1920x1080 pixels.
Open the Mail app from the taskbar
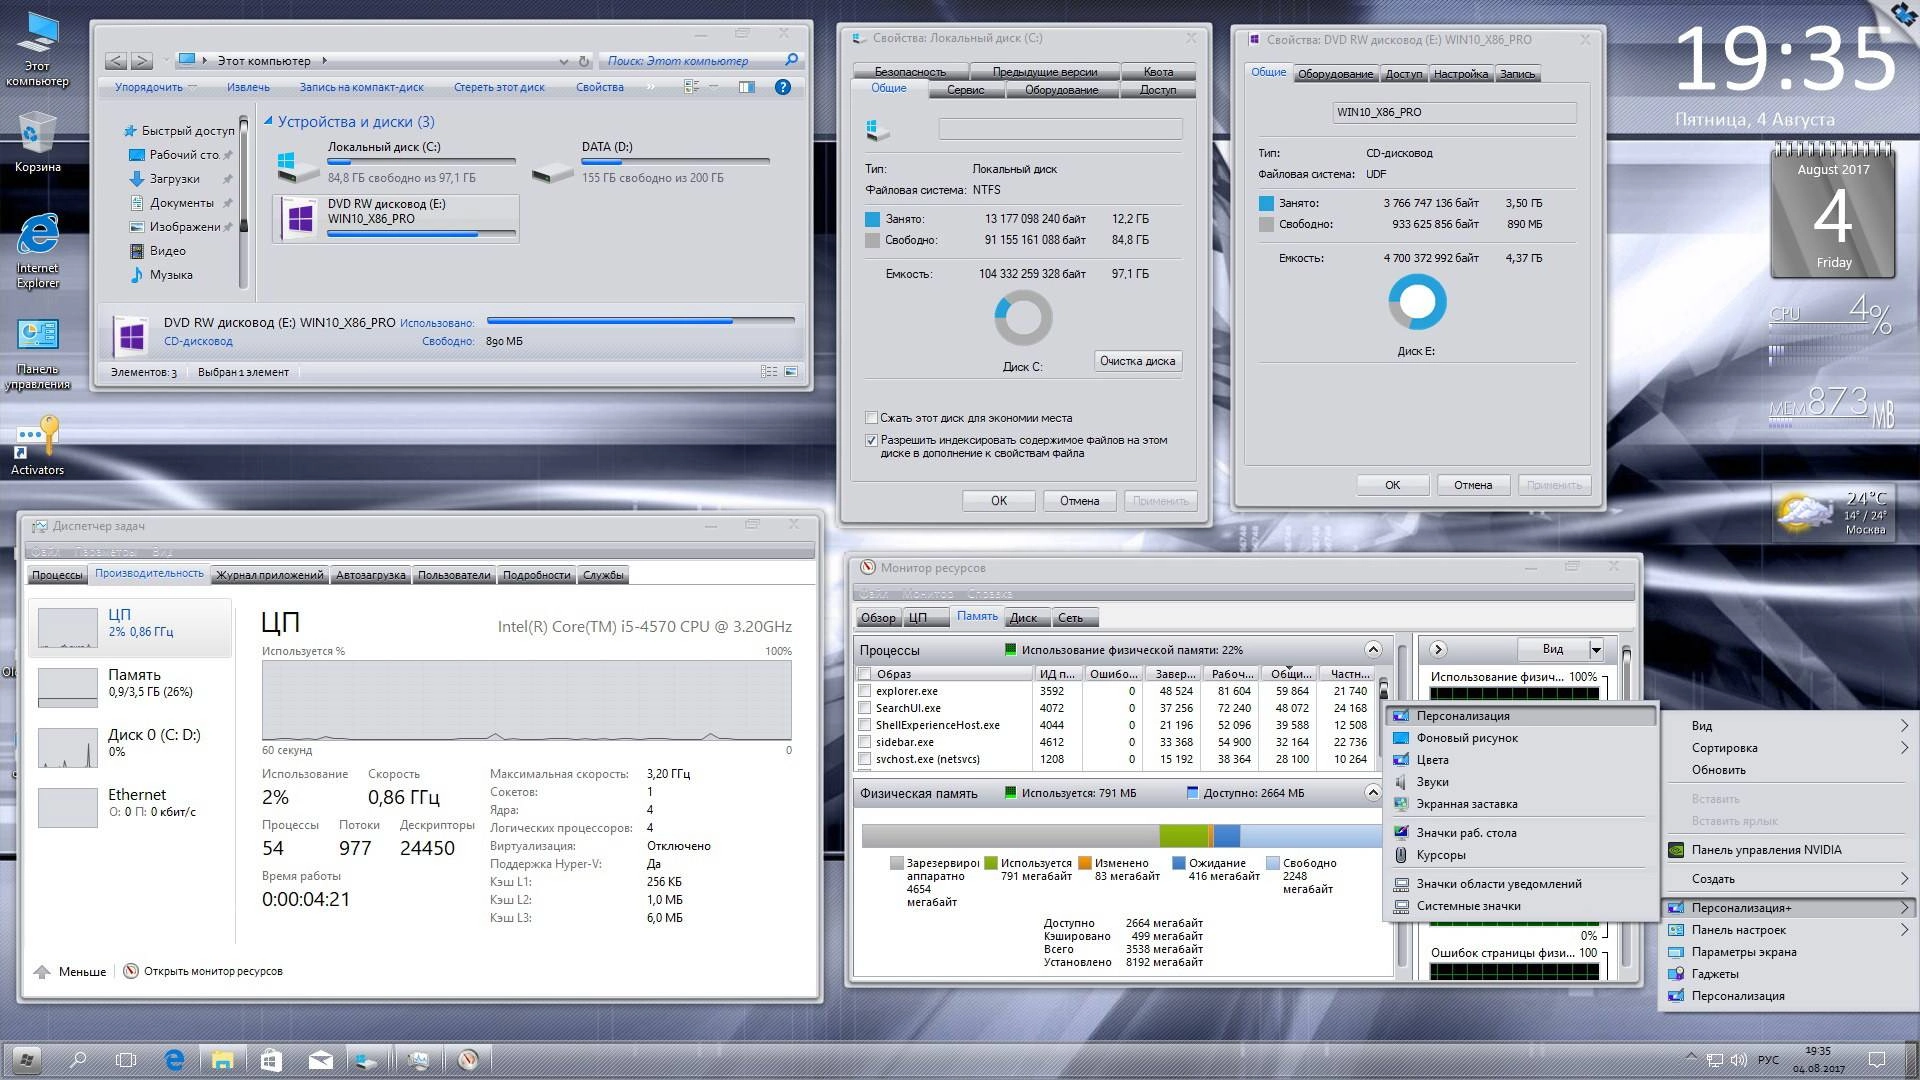click(320, 1059)
